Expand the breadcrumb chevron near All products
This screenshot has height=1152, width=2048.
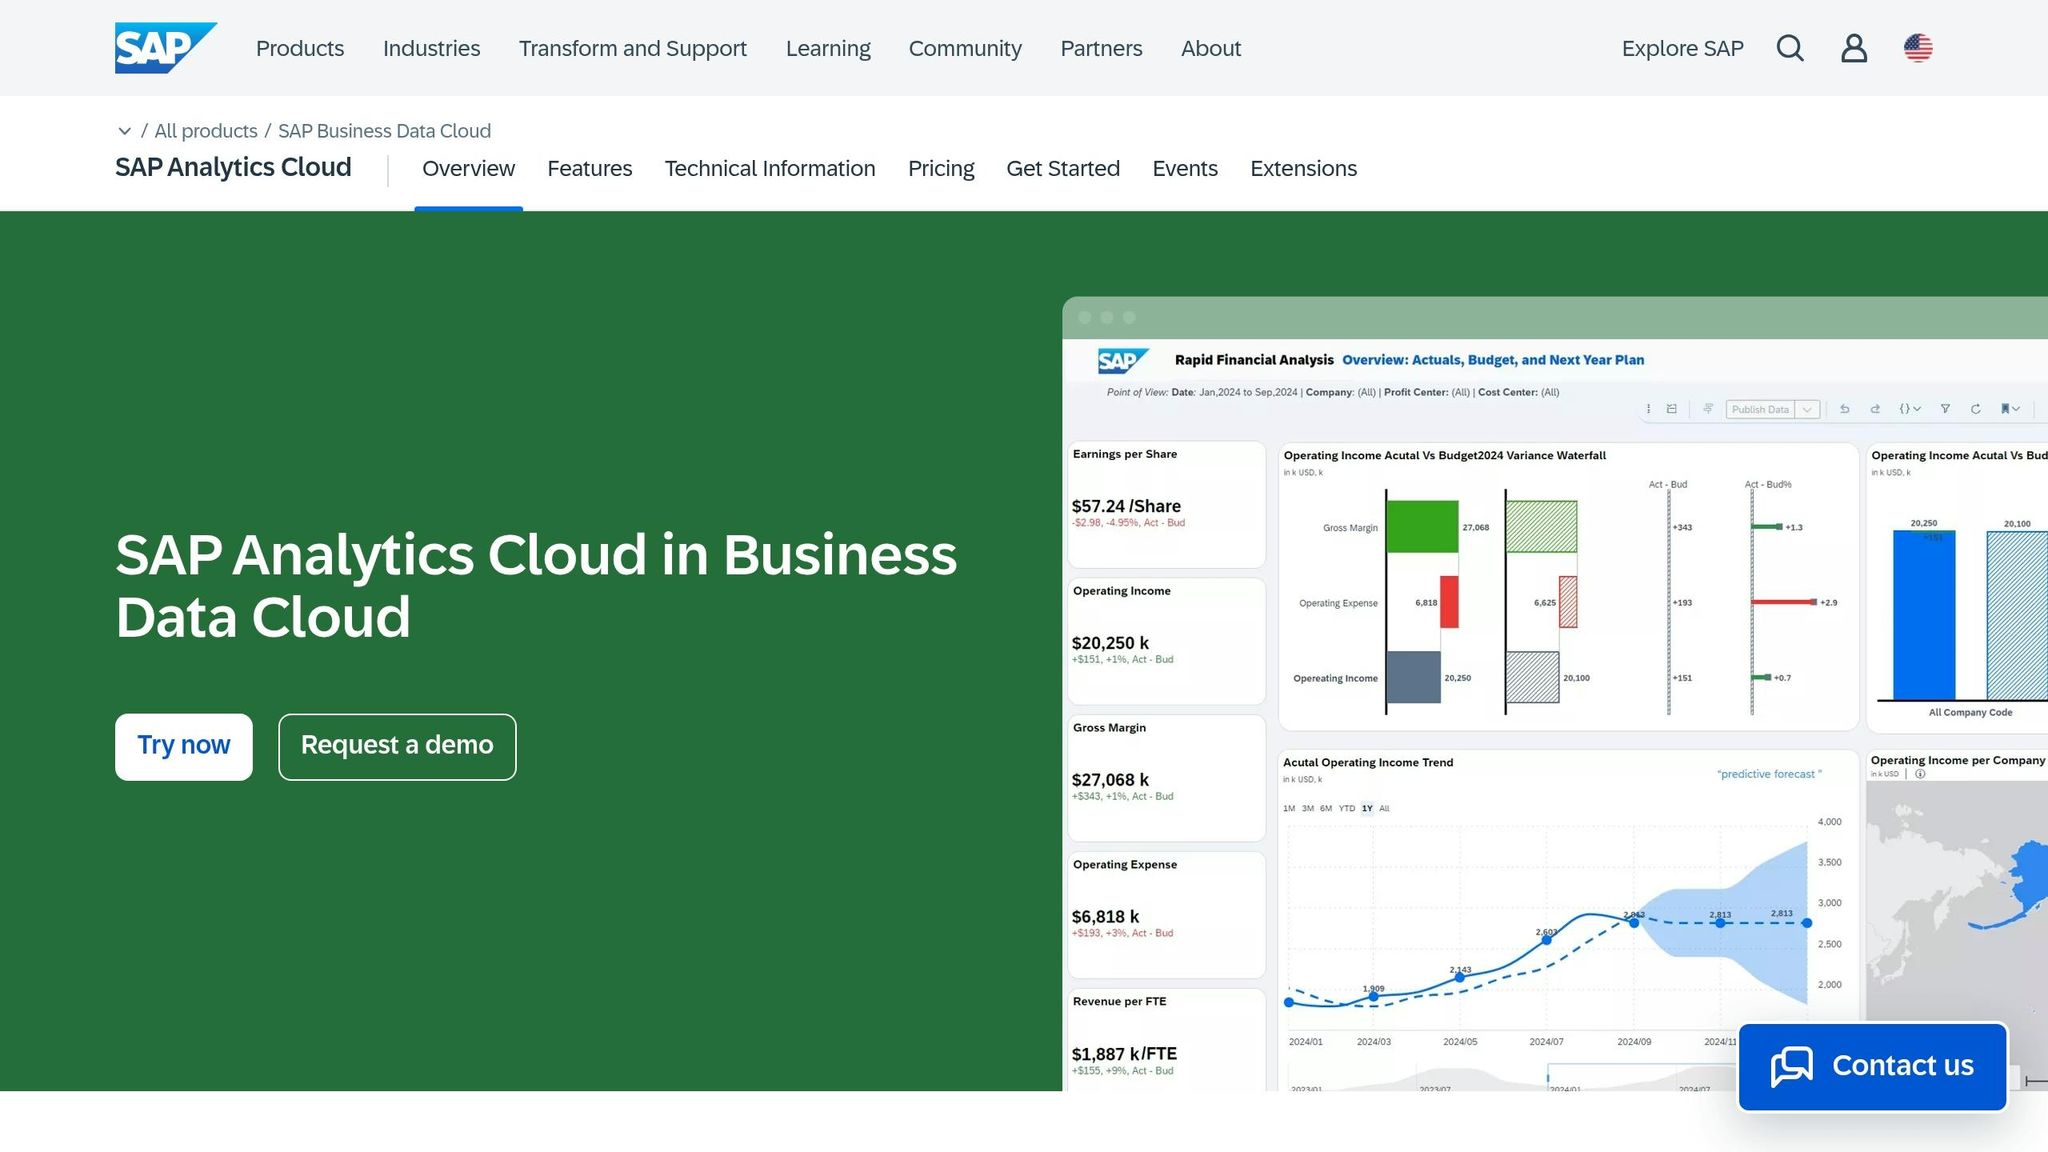[125, 131]
